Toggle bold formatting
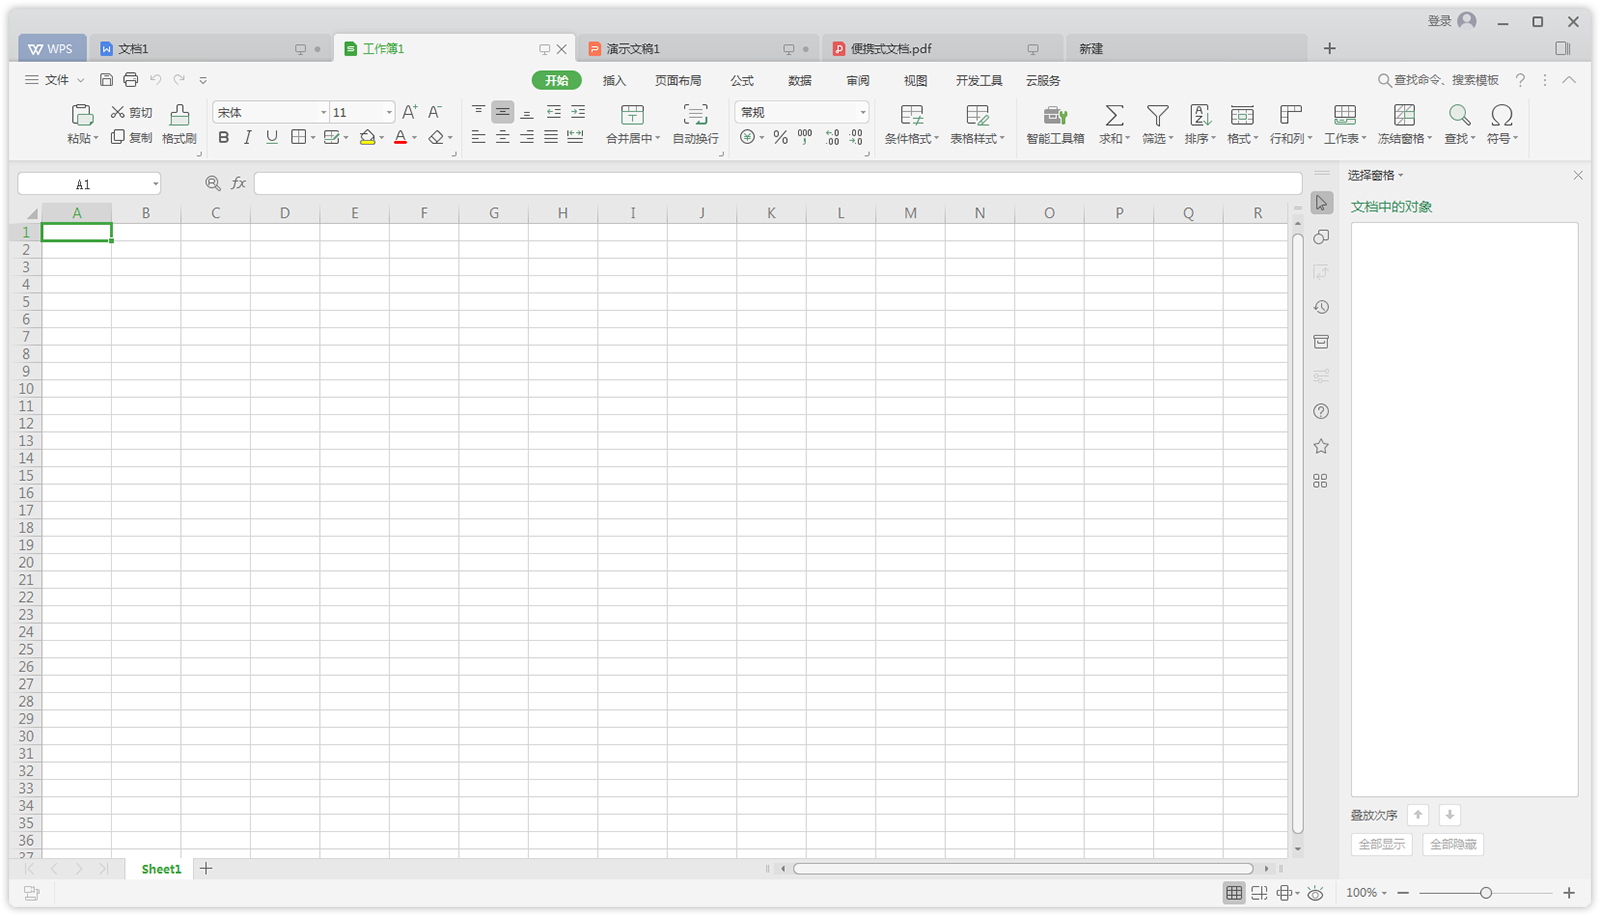This screenshot has height=916, width=1600. pyautogui.click(x=223, y=138)
